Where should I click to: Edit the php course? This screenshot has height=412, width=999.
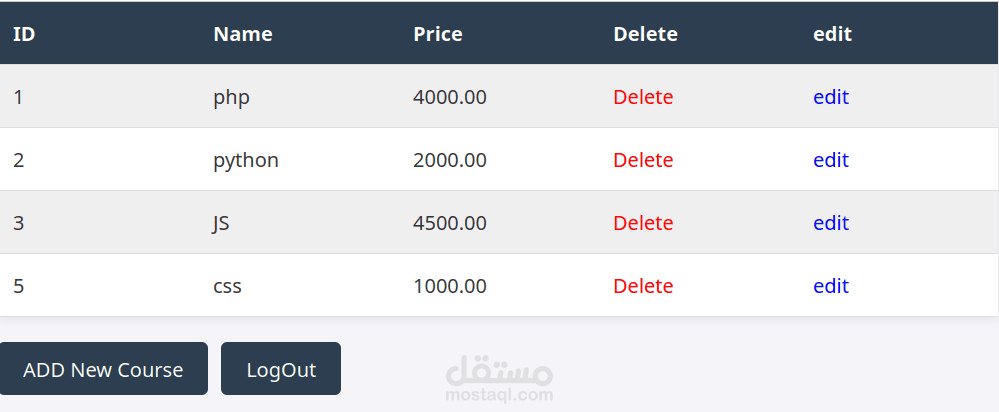tap(831, 97)
